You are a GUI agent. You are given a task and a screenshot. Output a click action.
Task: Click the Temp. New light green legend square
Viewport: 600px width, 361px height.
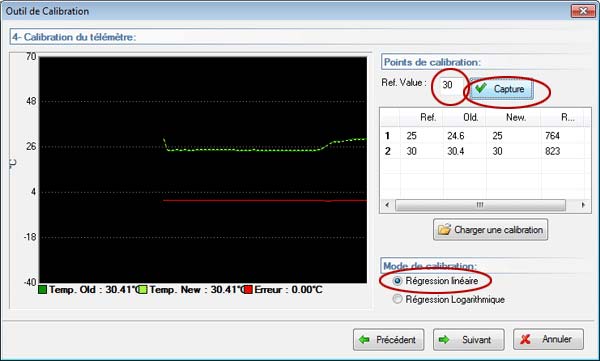[143, 290]
